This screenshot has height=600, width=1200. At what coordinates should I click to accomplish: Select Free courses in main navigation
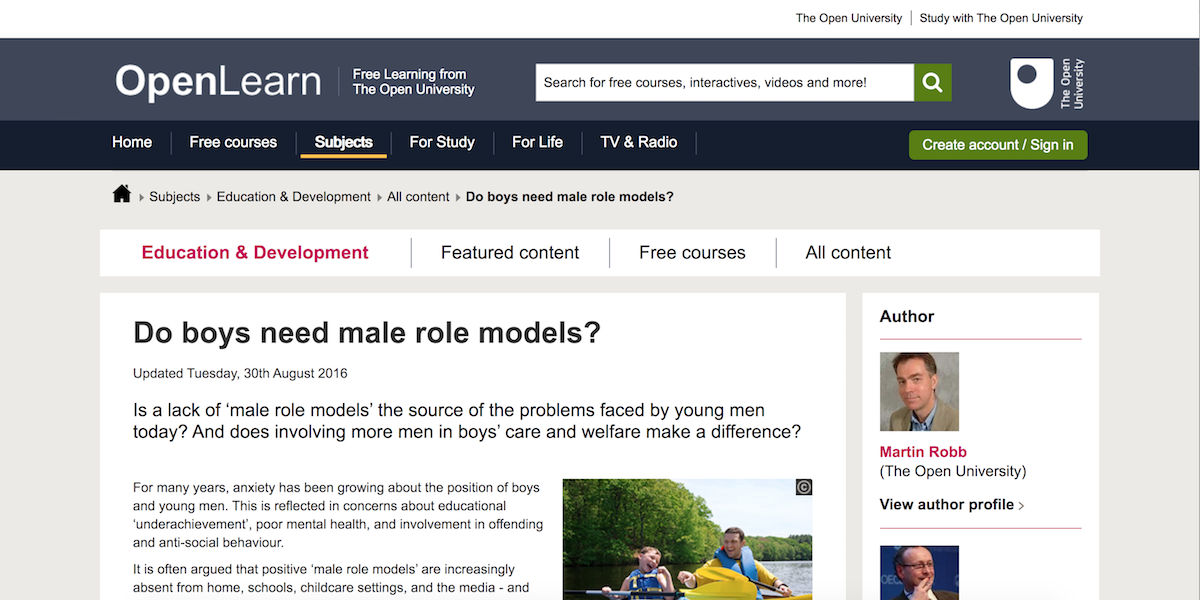(233, 142)
